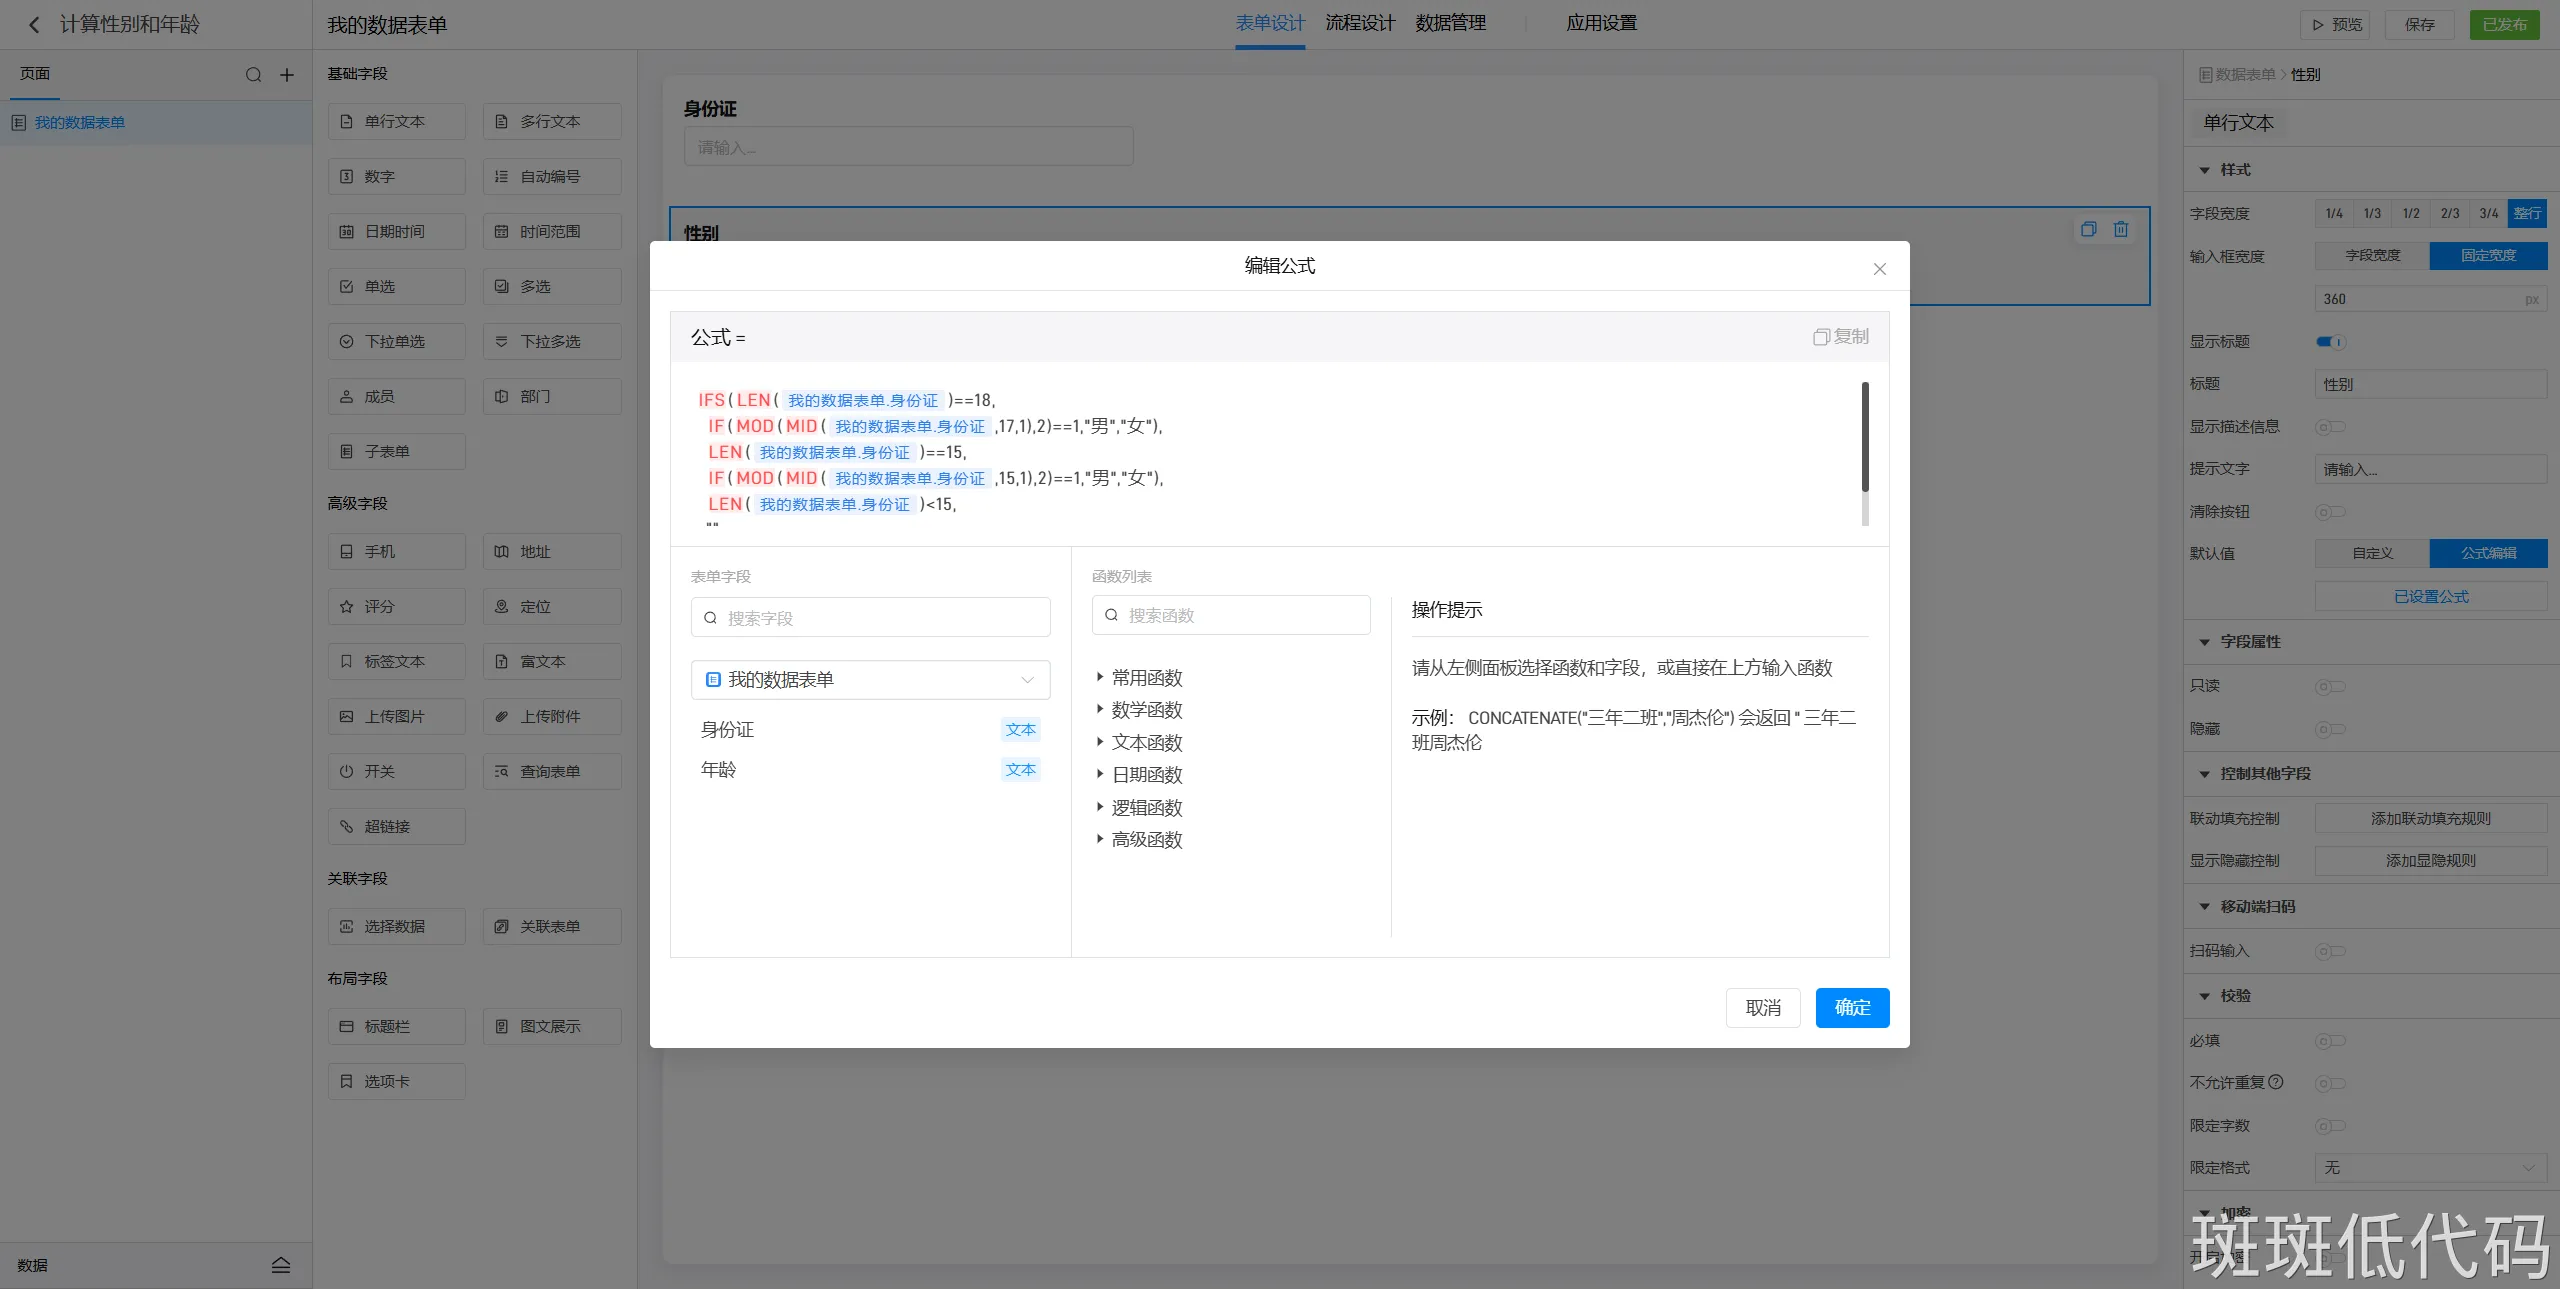Image resolution: width=2560 pixels, height=1289 pixels.
Task: Click back arrow beside app name
Action: [34, 25]
